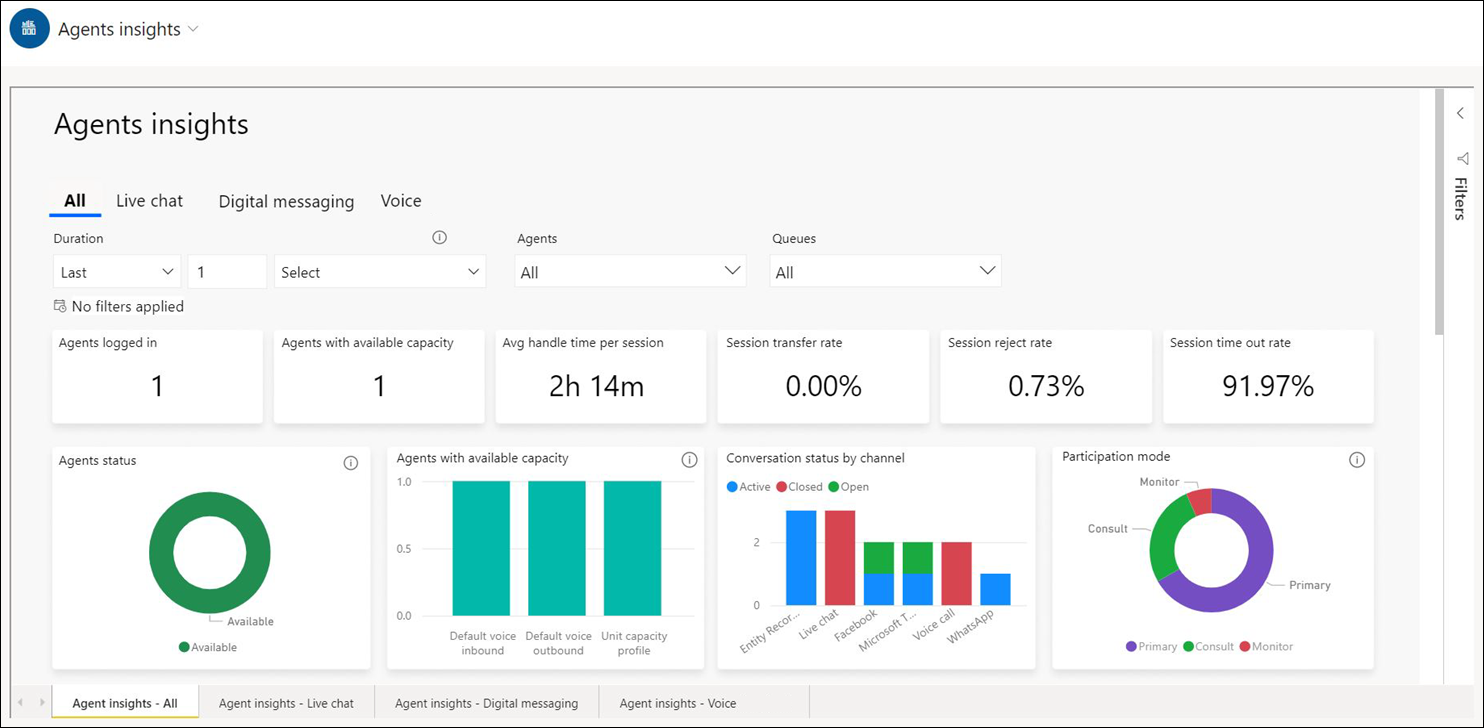Click the Agents with available capacity chart info icon
Viewport: 1484px width, 728px height.
tap(689, 460)
